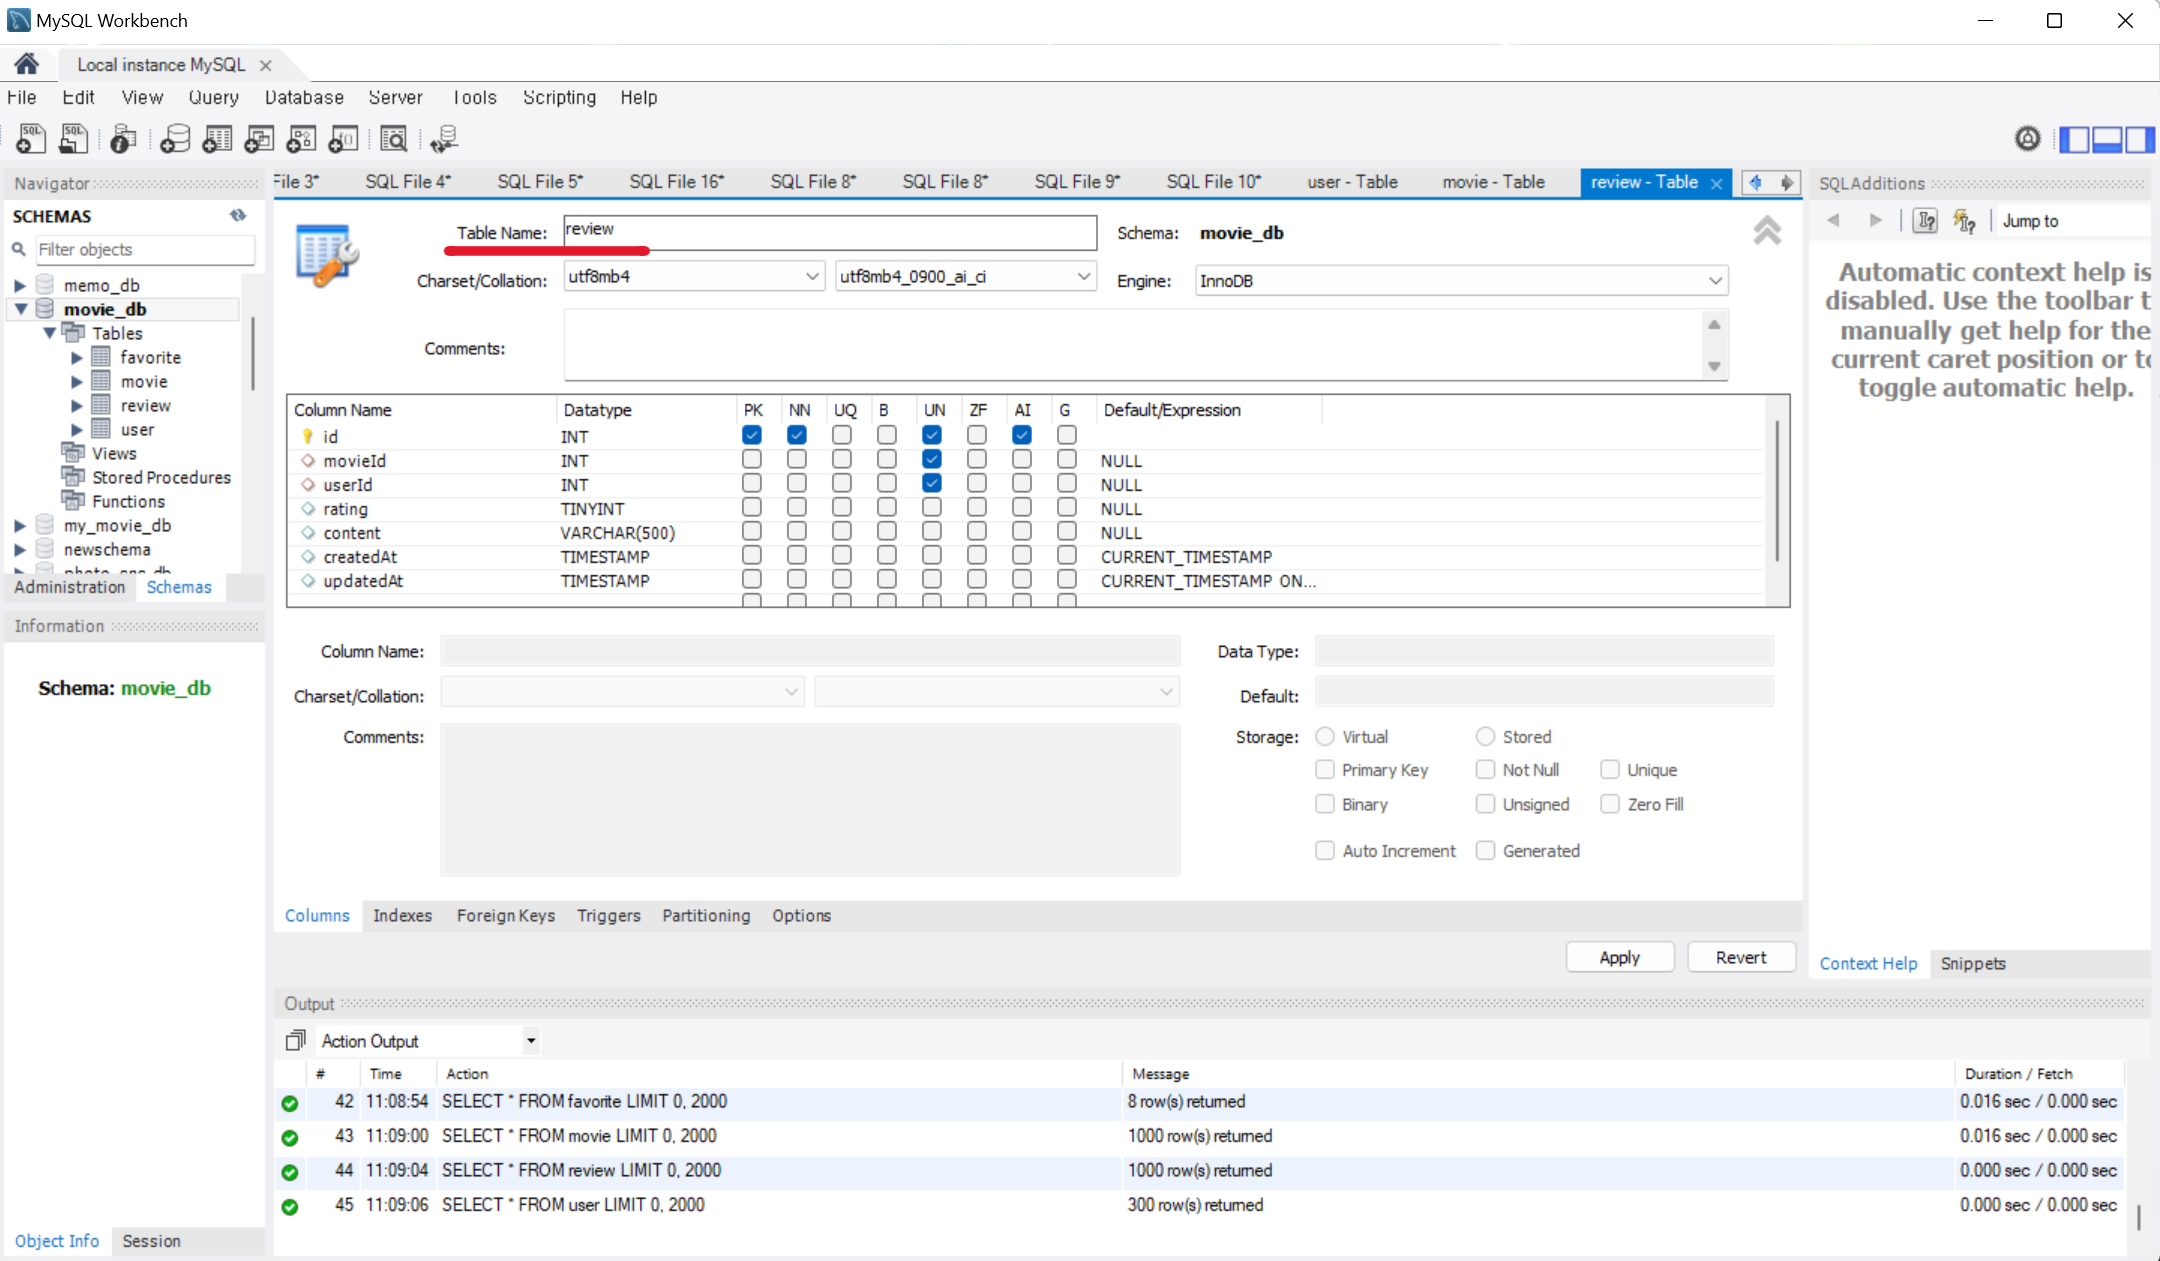The image size is (2160, 1261).
Task: Click the Apply button
Action: 1619,957
